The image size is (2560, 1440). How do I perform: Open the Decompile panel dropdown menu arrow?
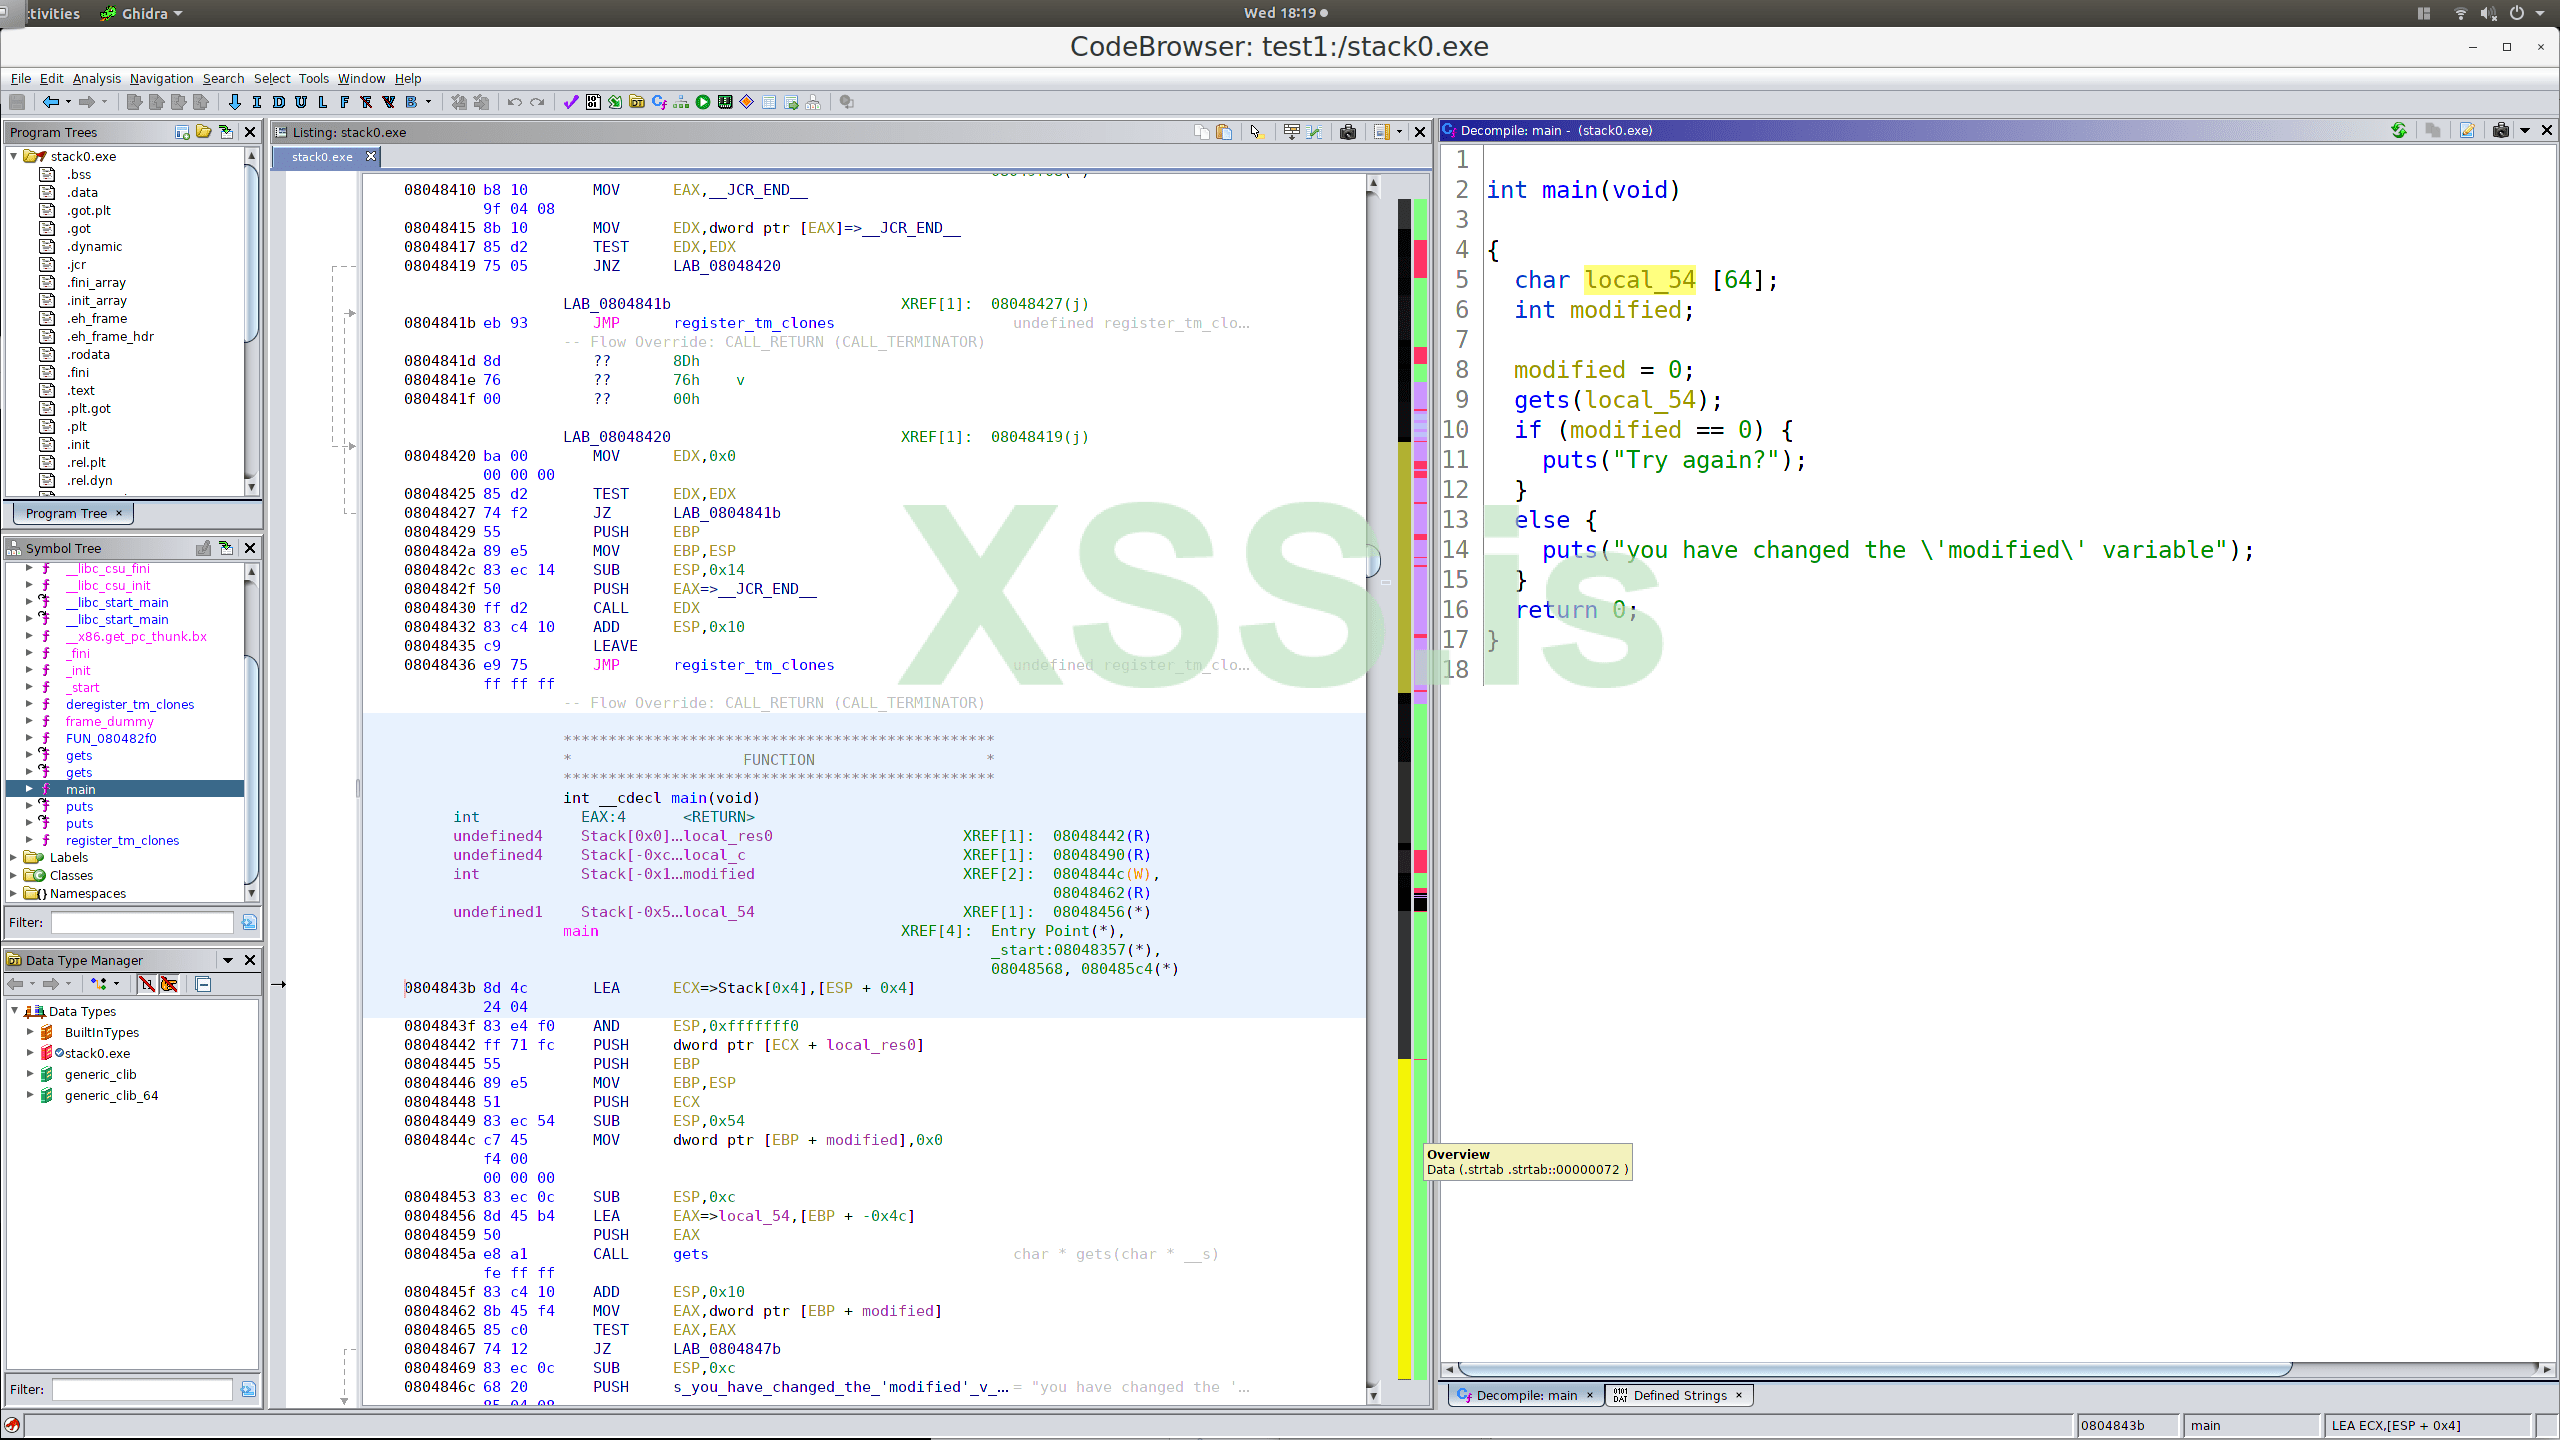(x=2524, y=131)
